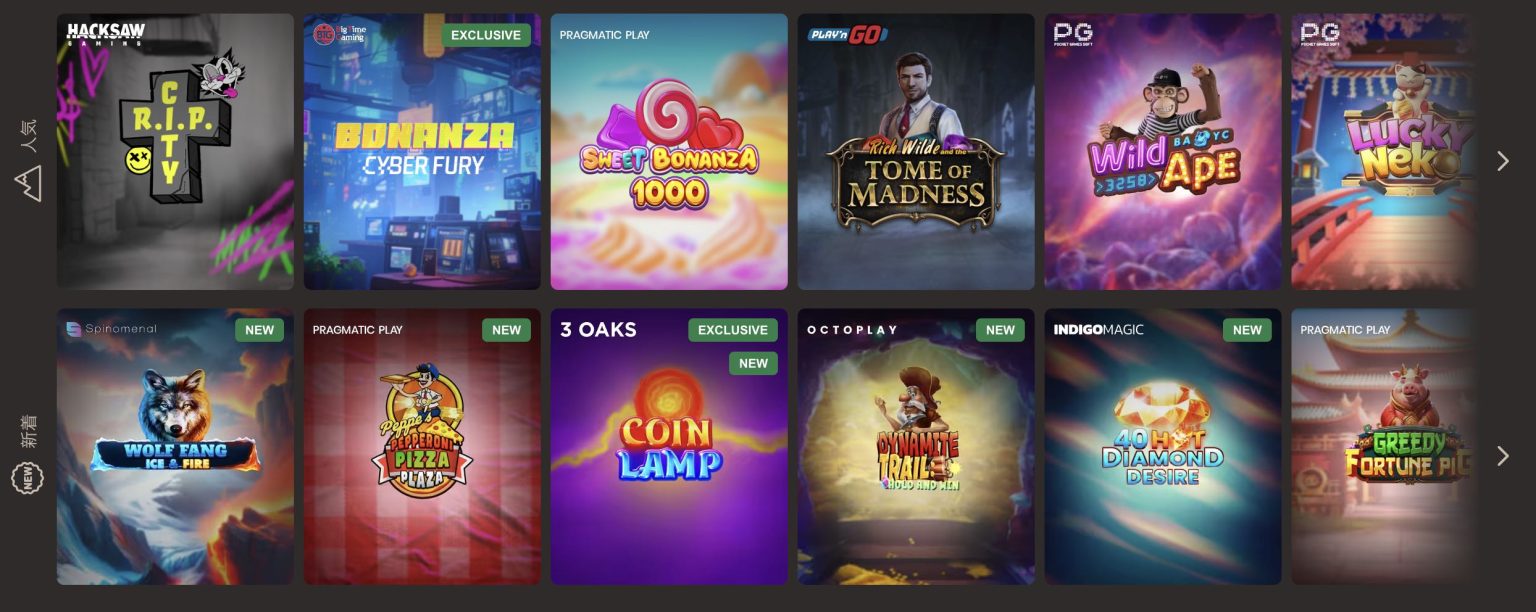Launch 40 Hot Diamond Desire game
The height and width of the screenshot is (612, 1536).
pos(1163,446)
